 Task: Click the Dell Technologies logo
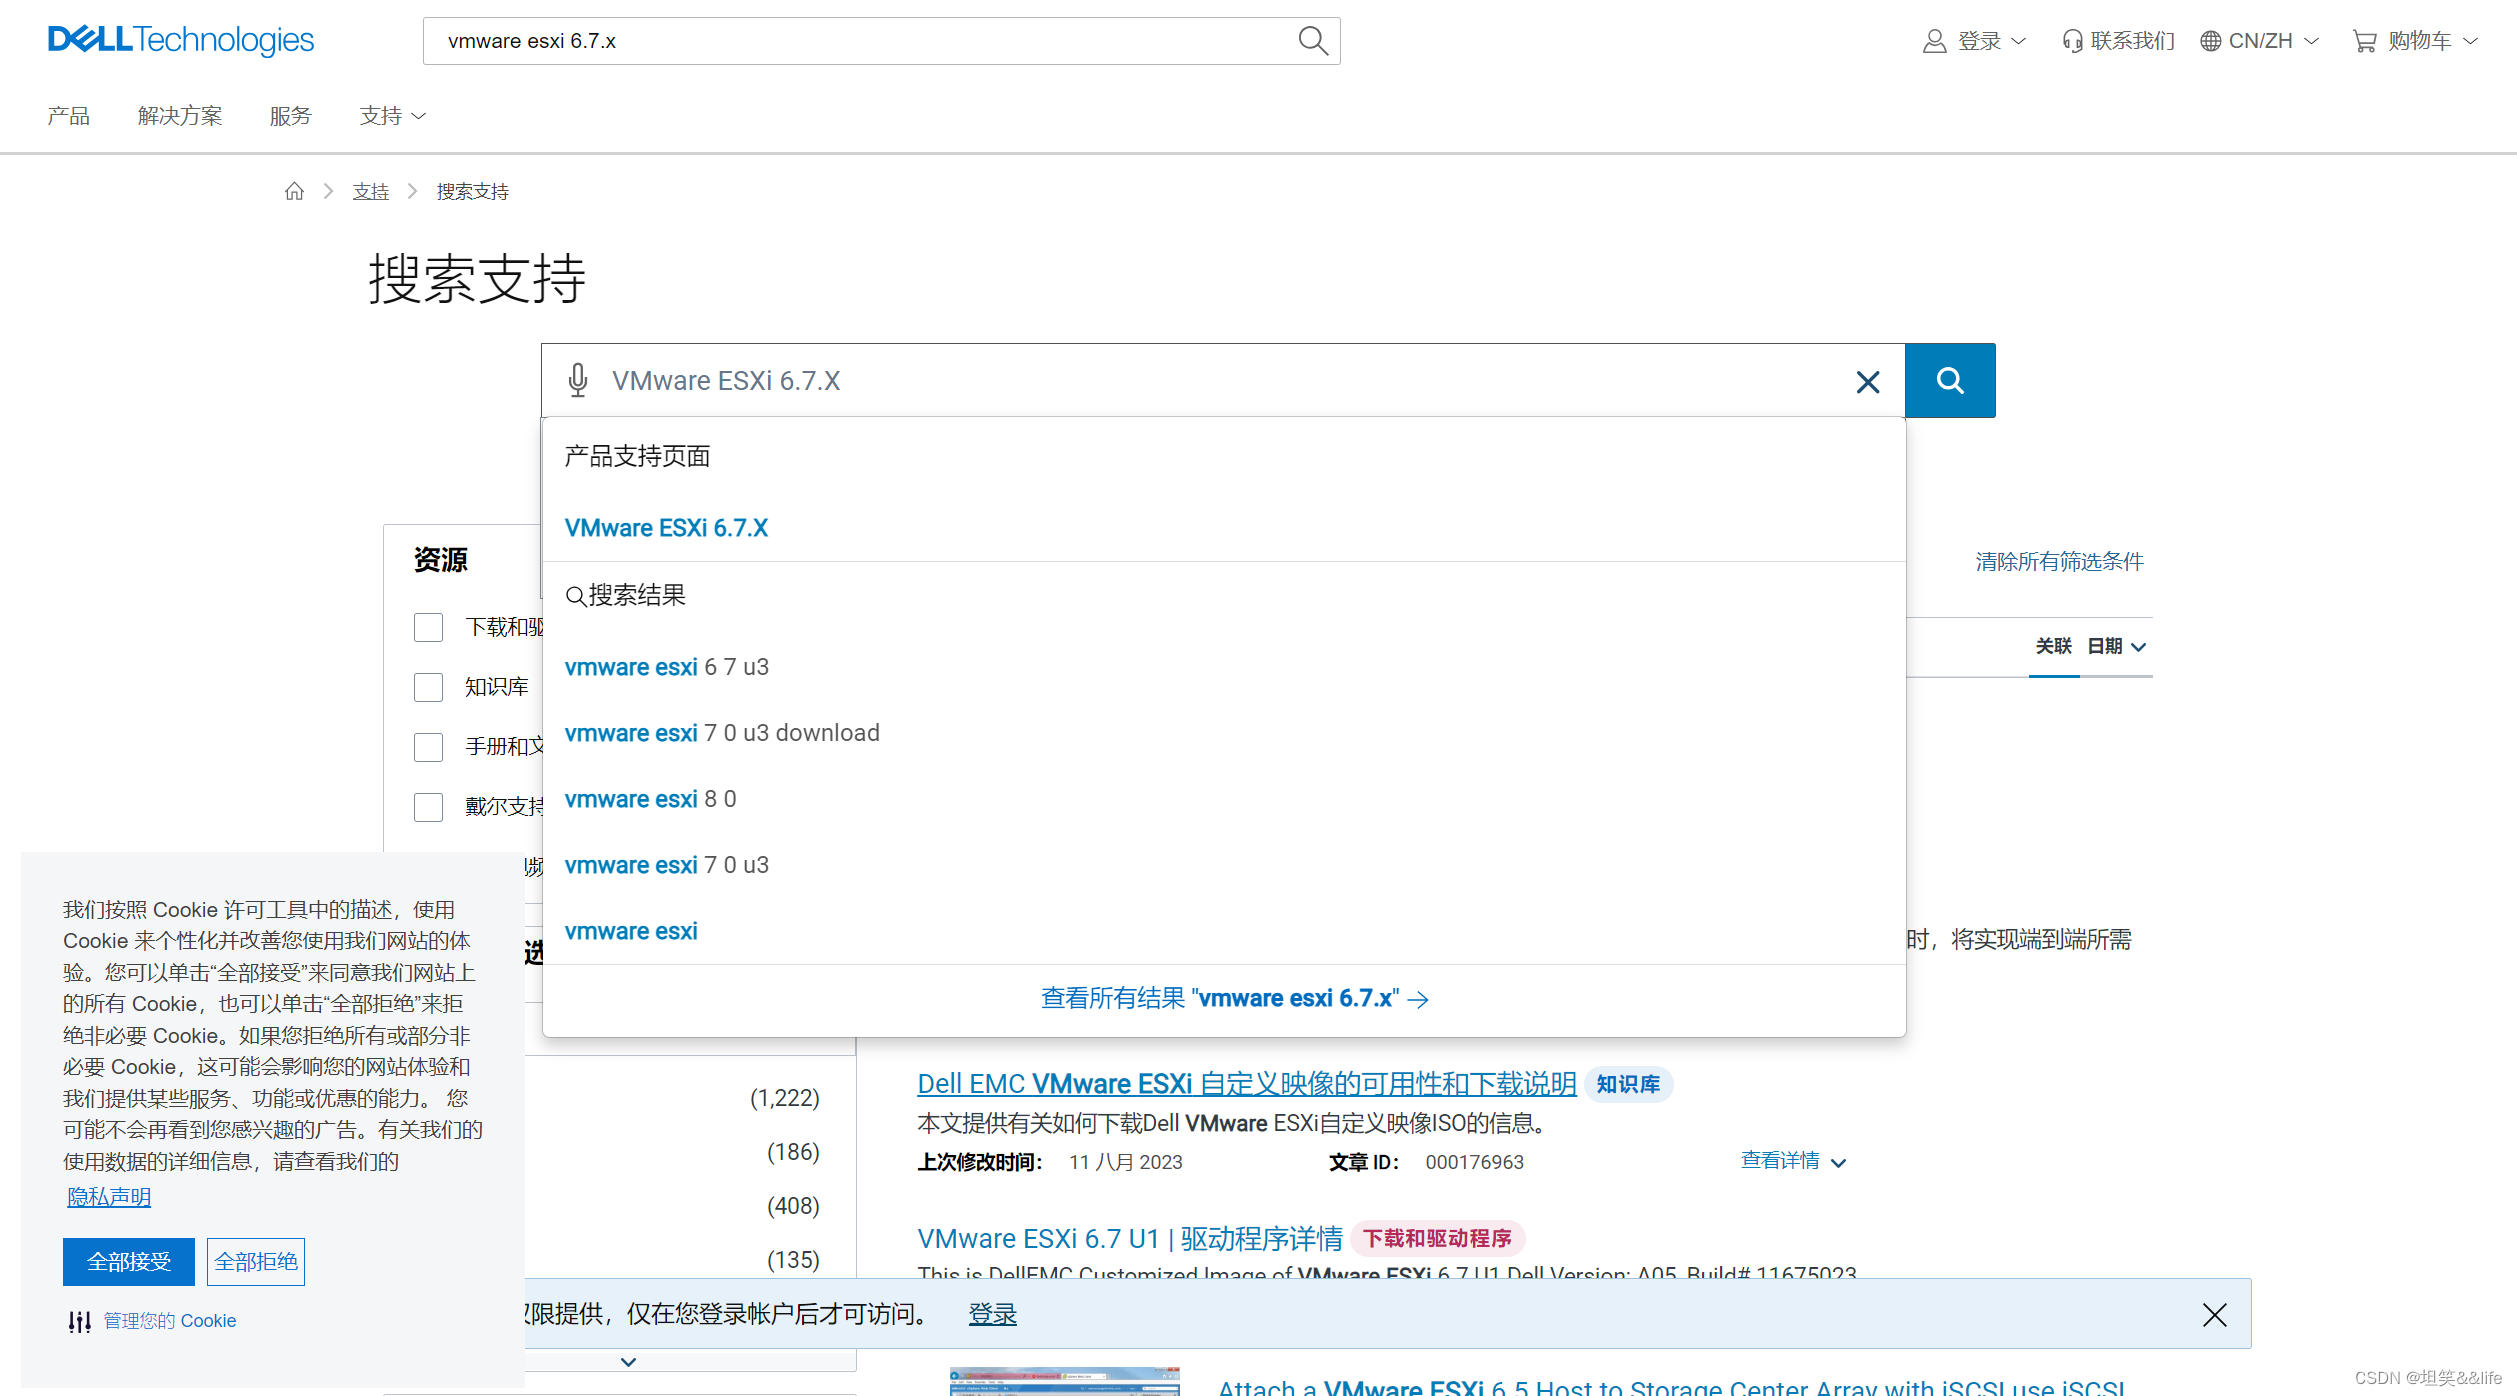pos(181,40)
